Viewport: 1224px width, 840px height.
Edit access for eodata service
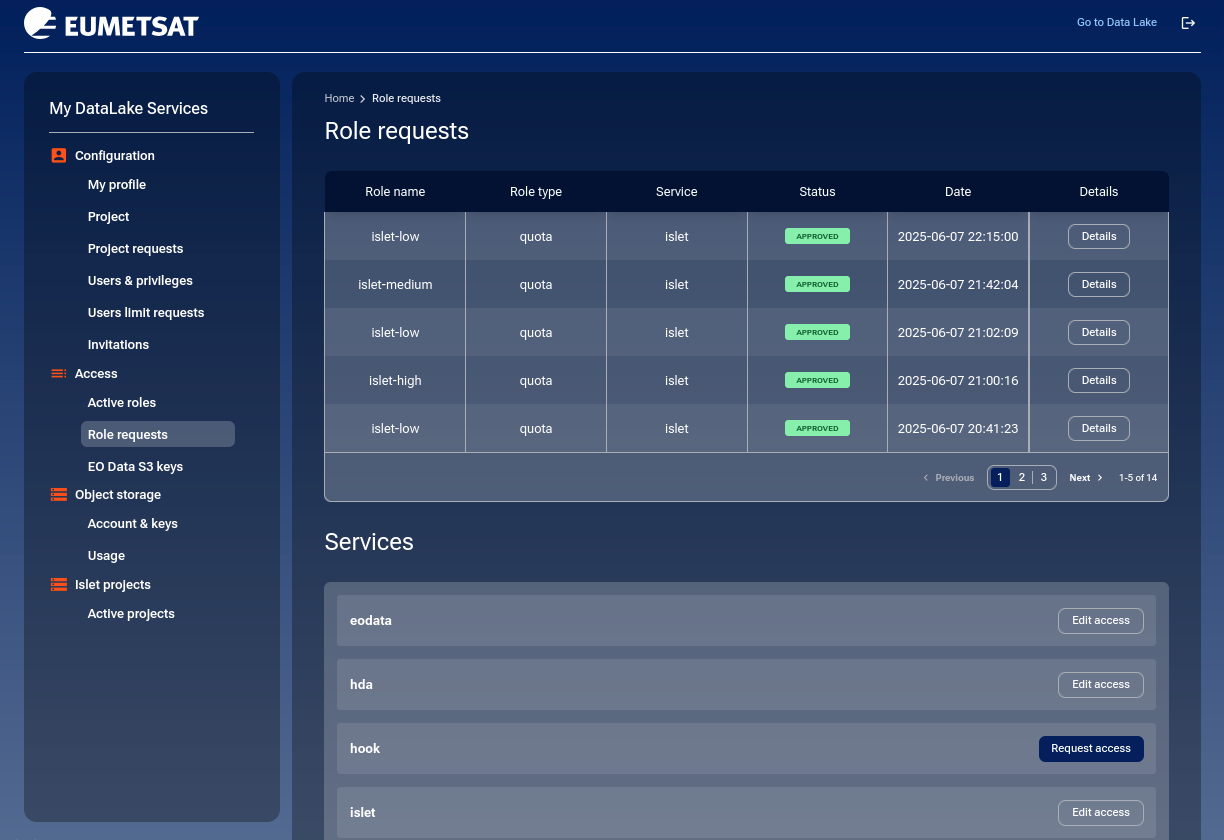[1101, 621]
